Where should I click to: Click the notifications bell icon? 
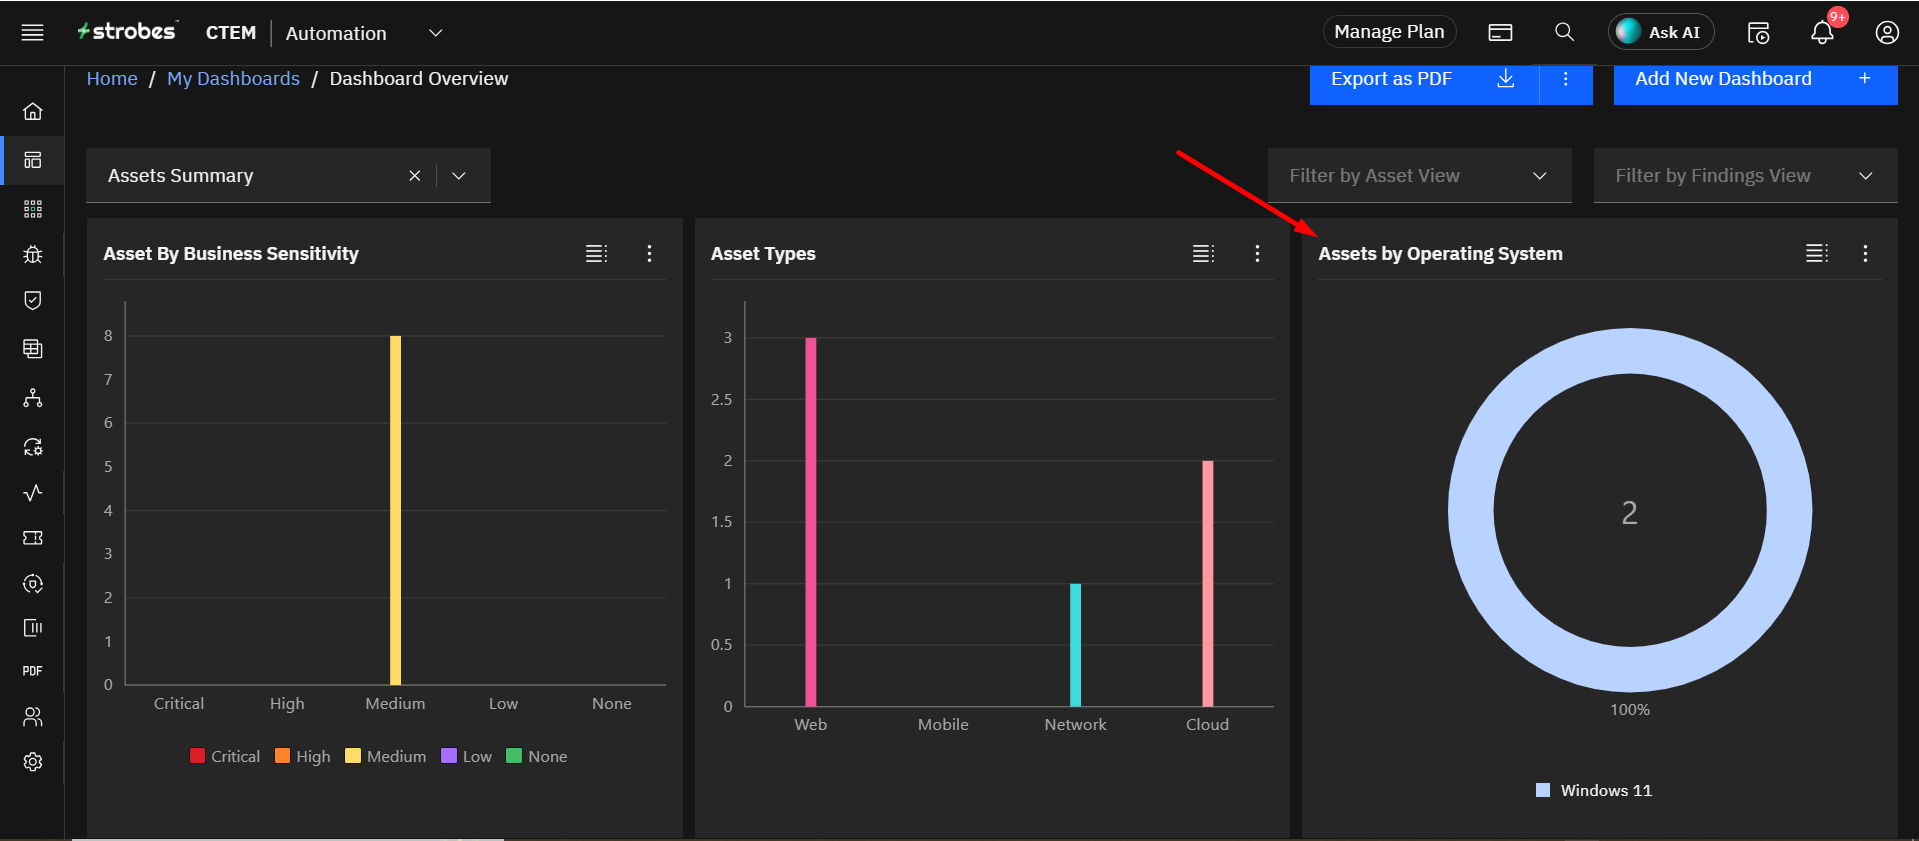[1822, 33]
